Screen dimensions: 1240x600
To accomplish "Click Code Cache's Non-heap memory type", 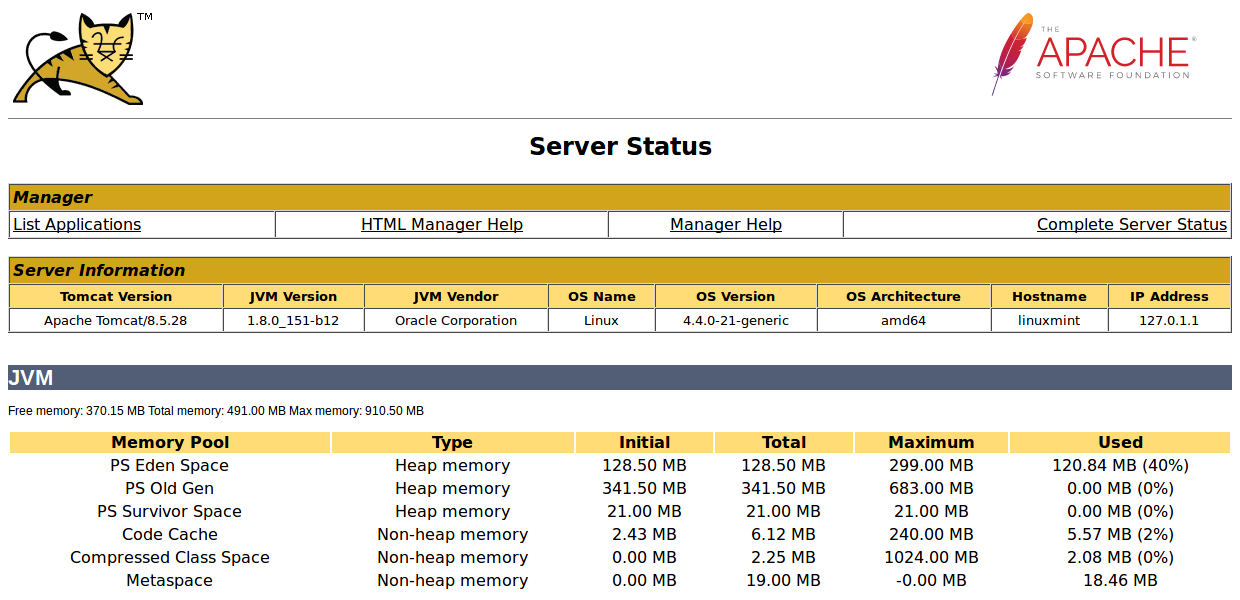I will tap(453, 535).
